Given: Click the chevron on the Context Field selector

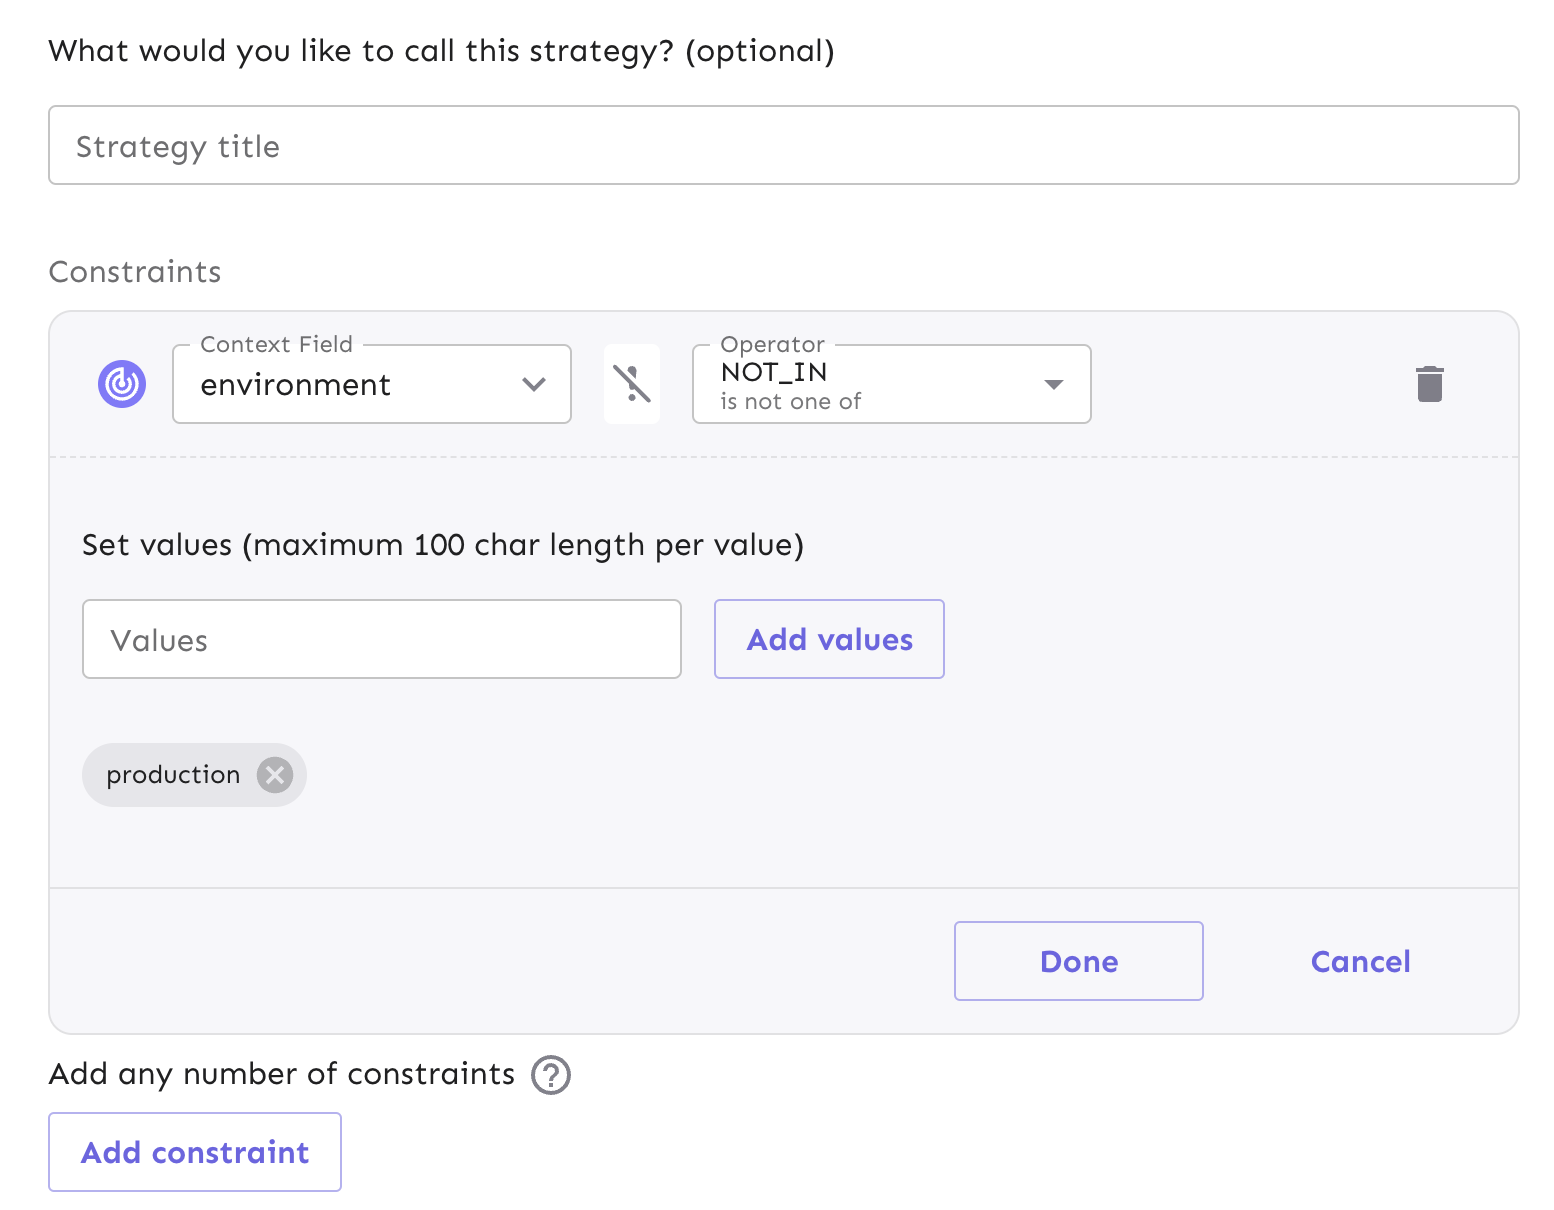Looking at the screenshot, I should [x=533, y=384].
